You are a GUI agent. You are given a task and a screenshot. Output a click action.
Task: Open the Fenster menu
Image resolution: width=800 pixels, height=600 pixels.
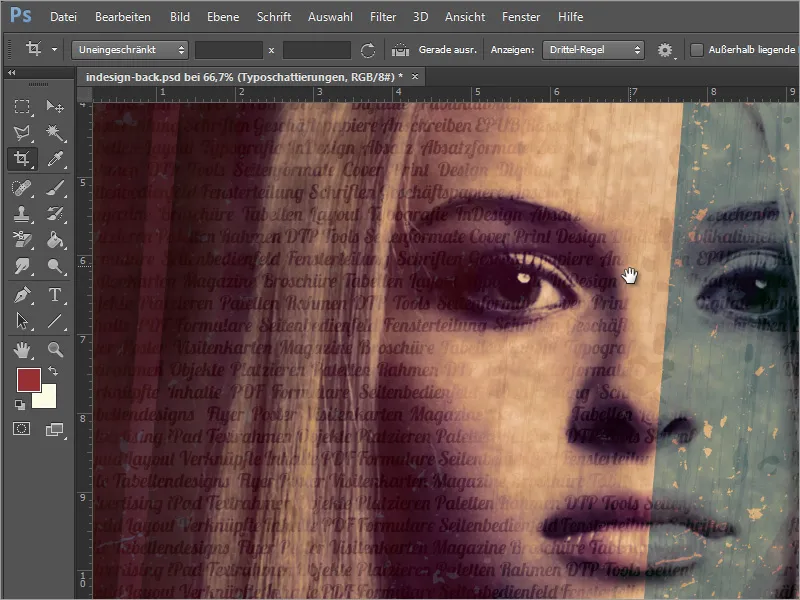[521, 17]
